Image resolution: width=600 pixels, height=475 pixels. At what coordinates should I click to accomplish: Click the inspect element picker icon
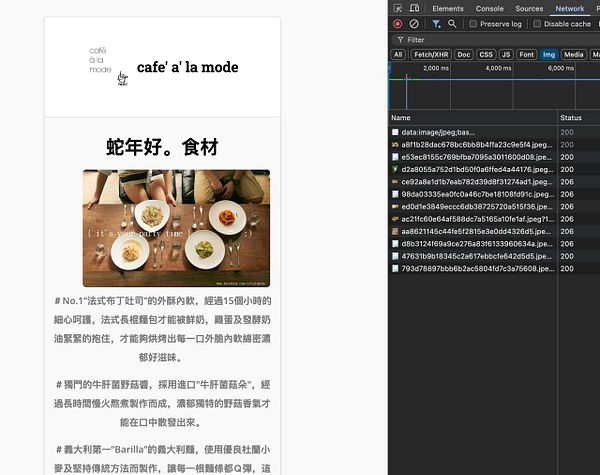click(x=398, y=8)
